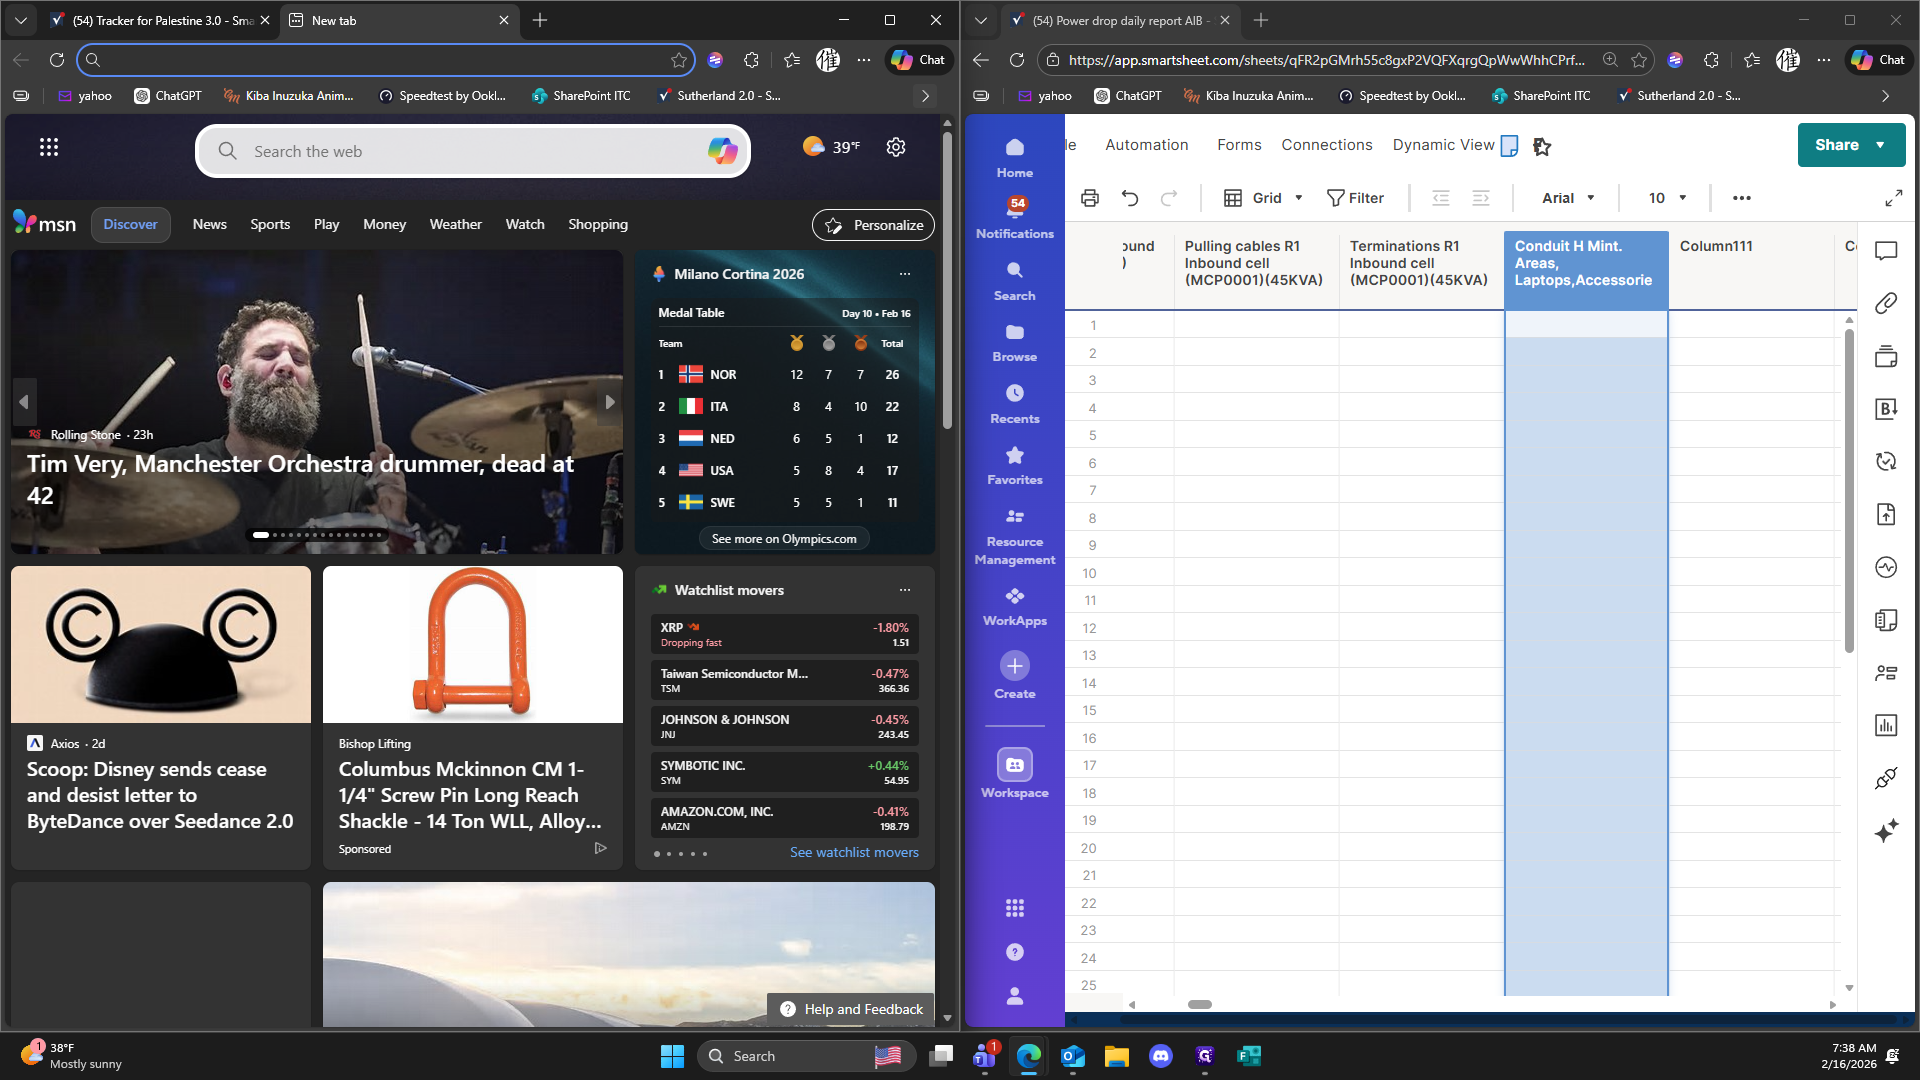This screenshot has height=1080, width=1920.
Task: Open the Attachments paperclip panel
Action: pos(1886,303)
